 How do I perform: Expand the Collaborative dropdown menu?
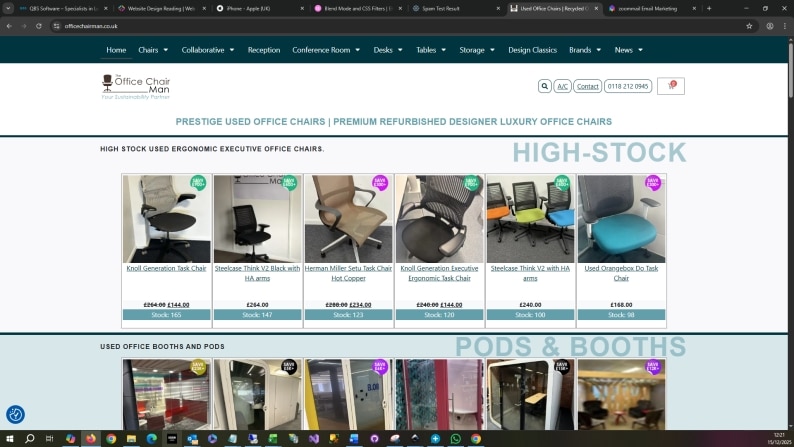point(208,50)
